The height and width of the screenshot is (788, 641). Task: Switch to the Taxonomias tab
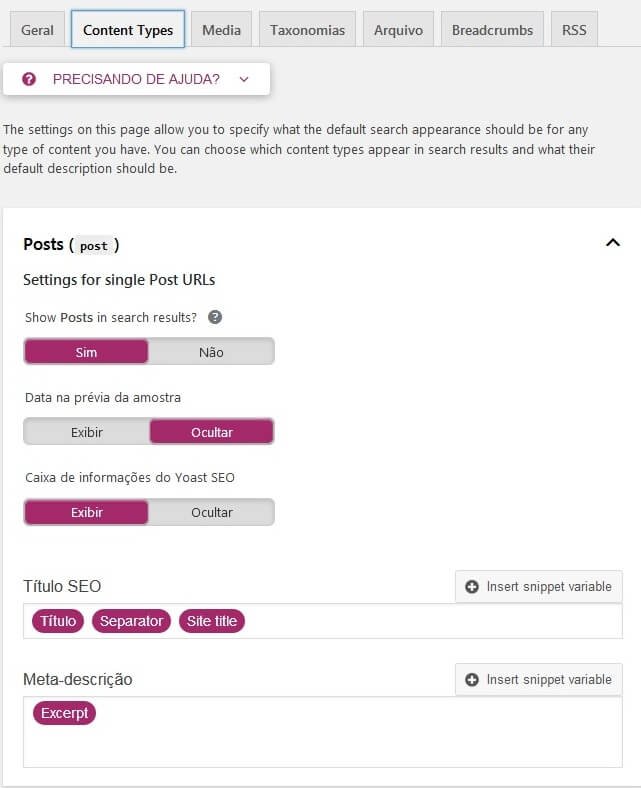pyautogui.click(x=307, y=30)
